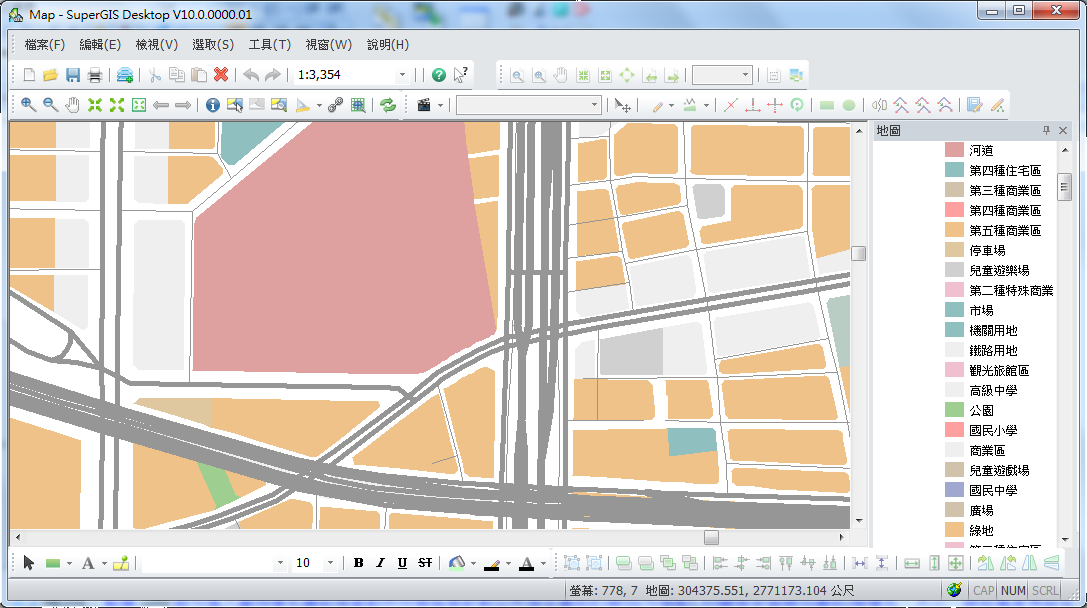Click the clapperboard animation icon

(x=424, y=105)
